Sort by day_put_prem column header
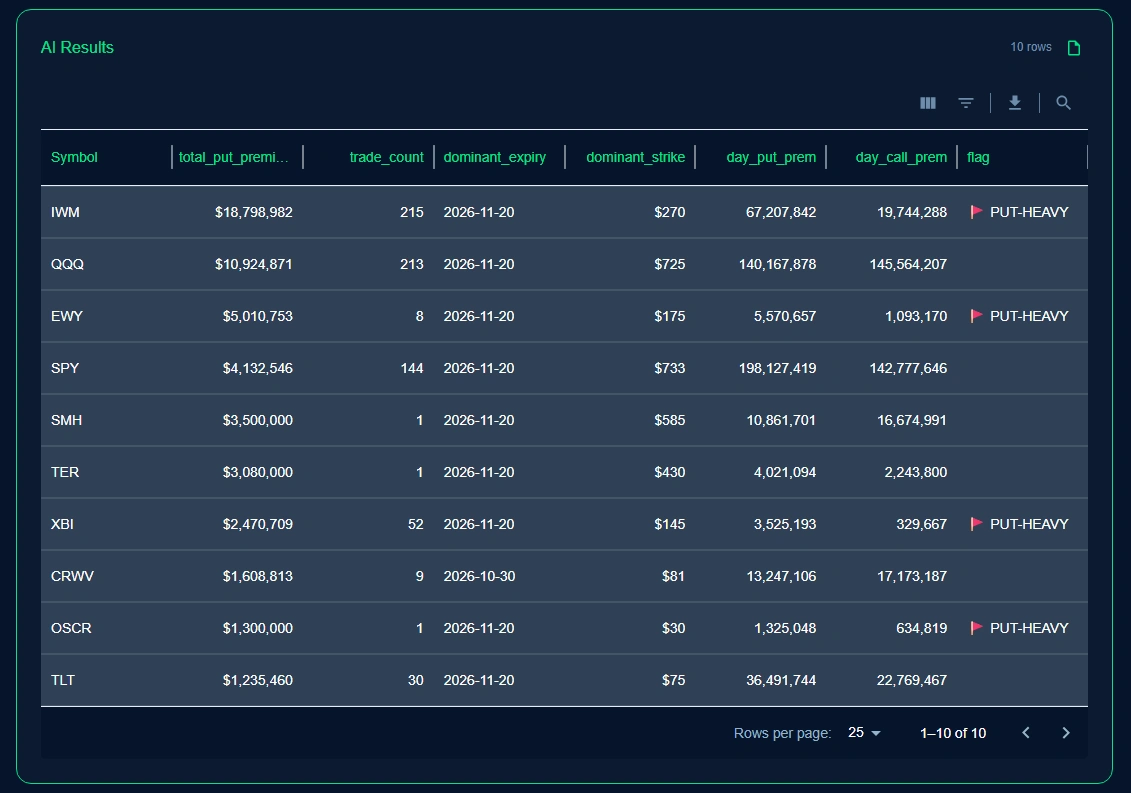 coord(771,157)
